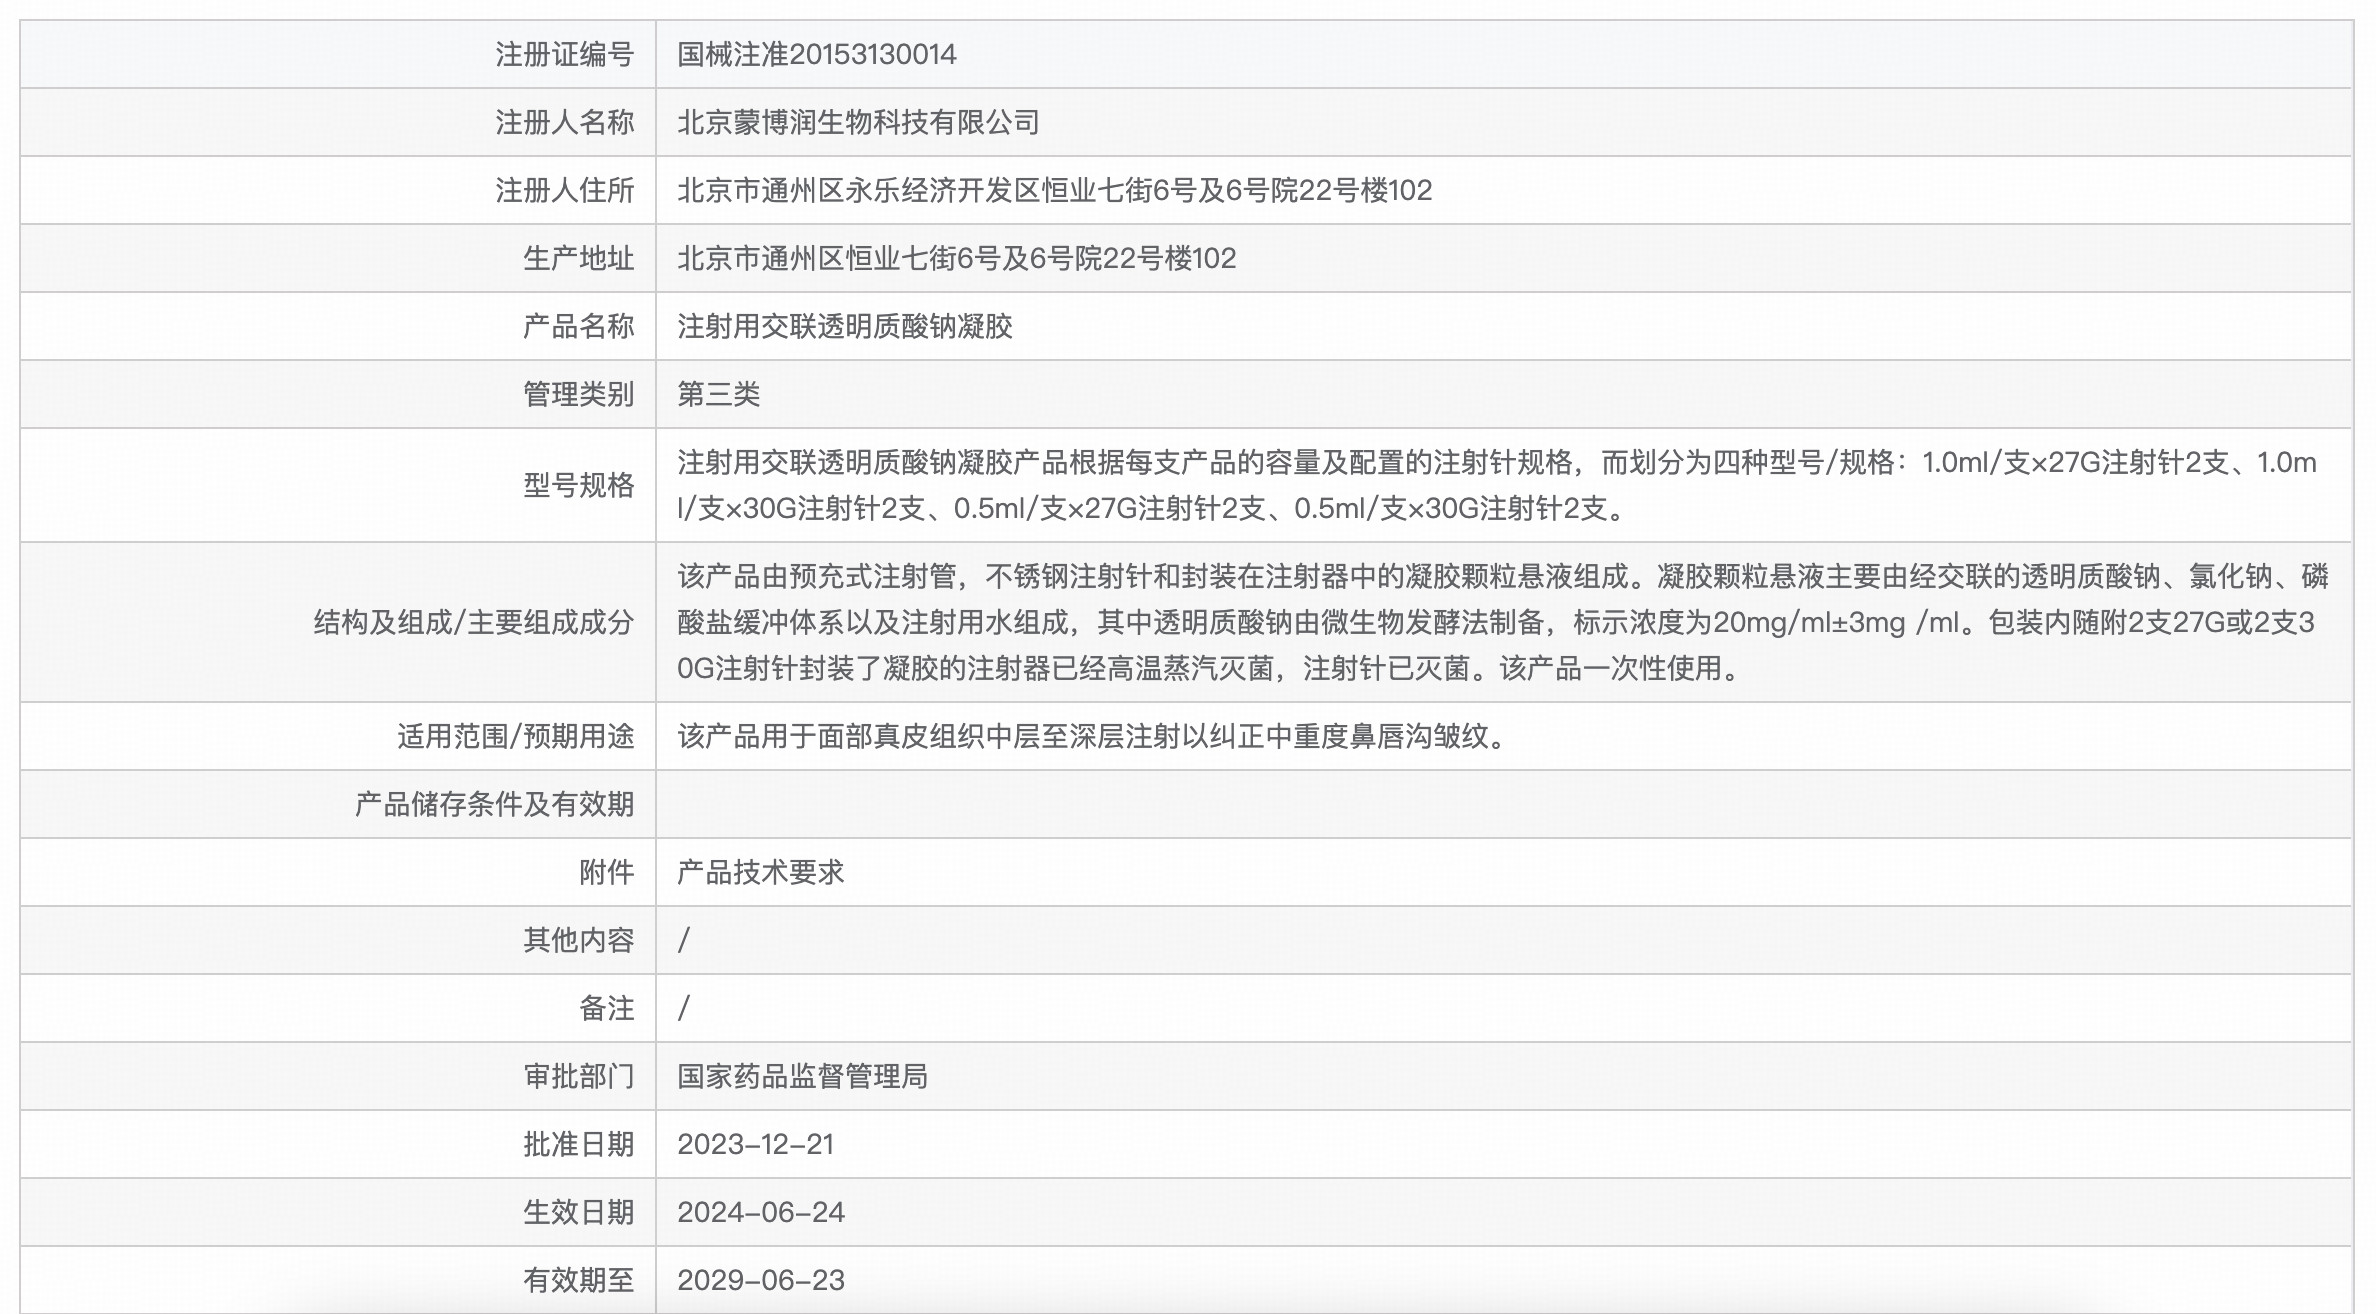This screenshot has width=2376, height=1314.
Task: Click the effective date 2024-06-24
Action: 760,1212
